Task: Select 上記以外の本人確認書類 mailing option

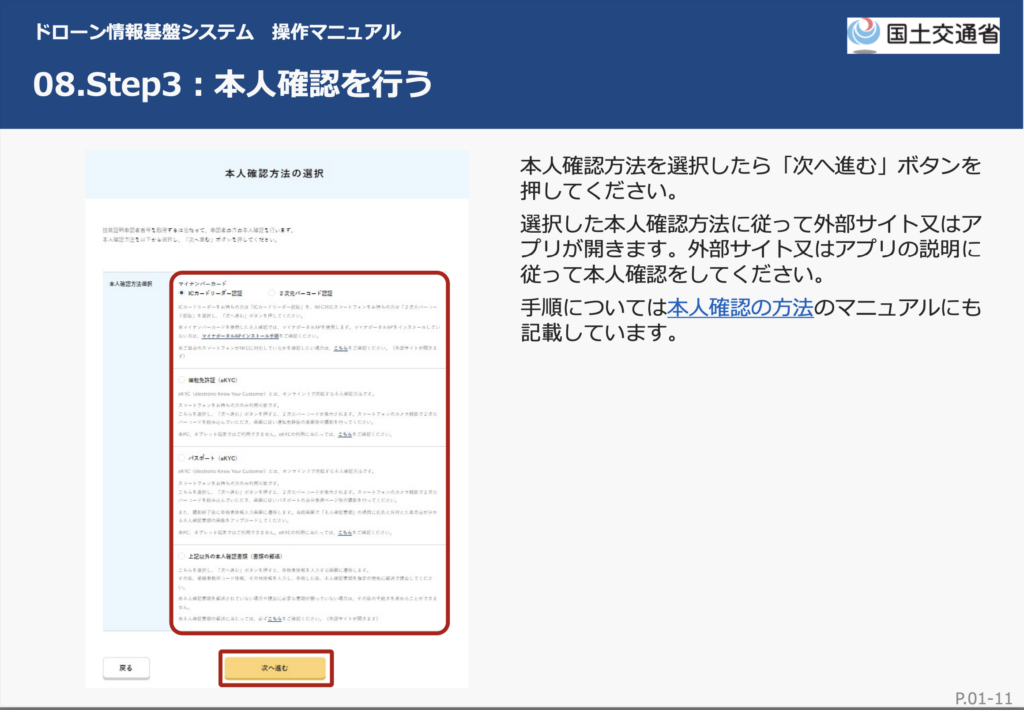Action: coord(180,556)
